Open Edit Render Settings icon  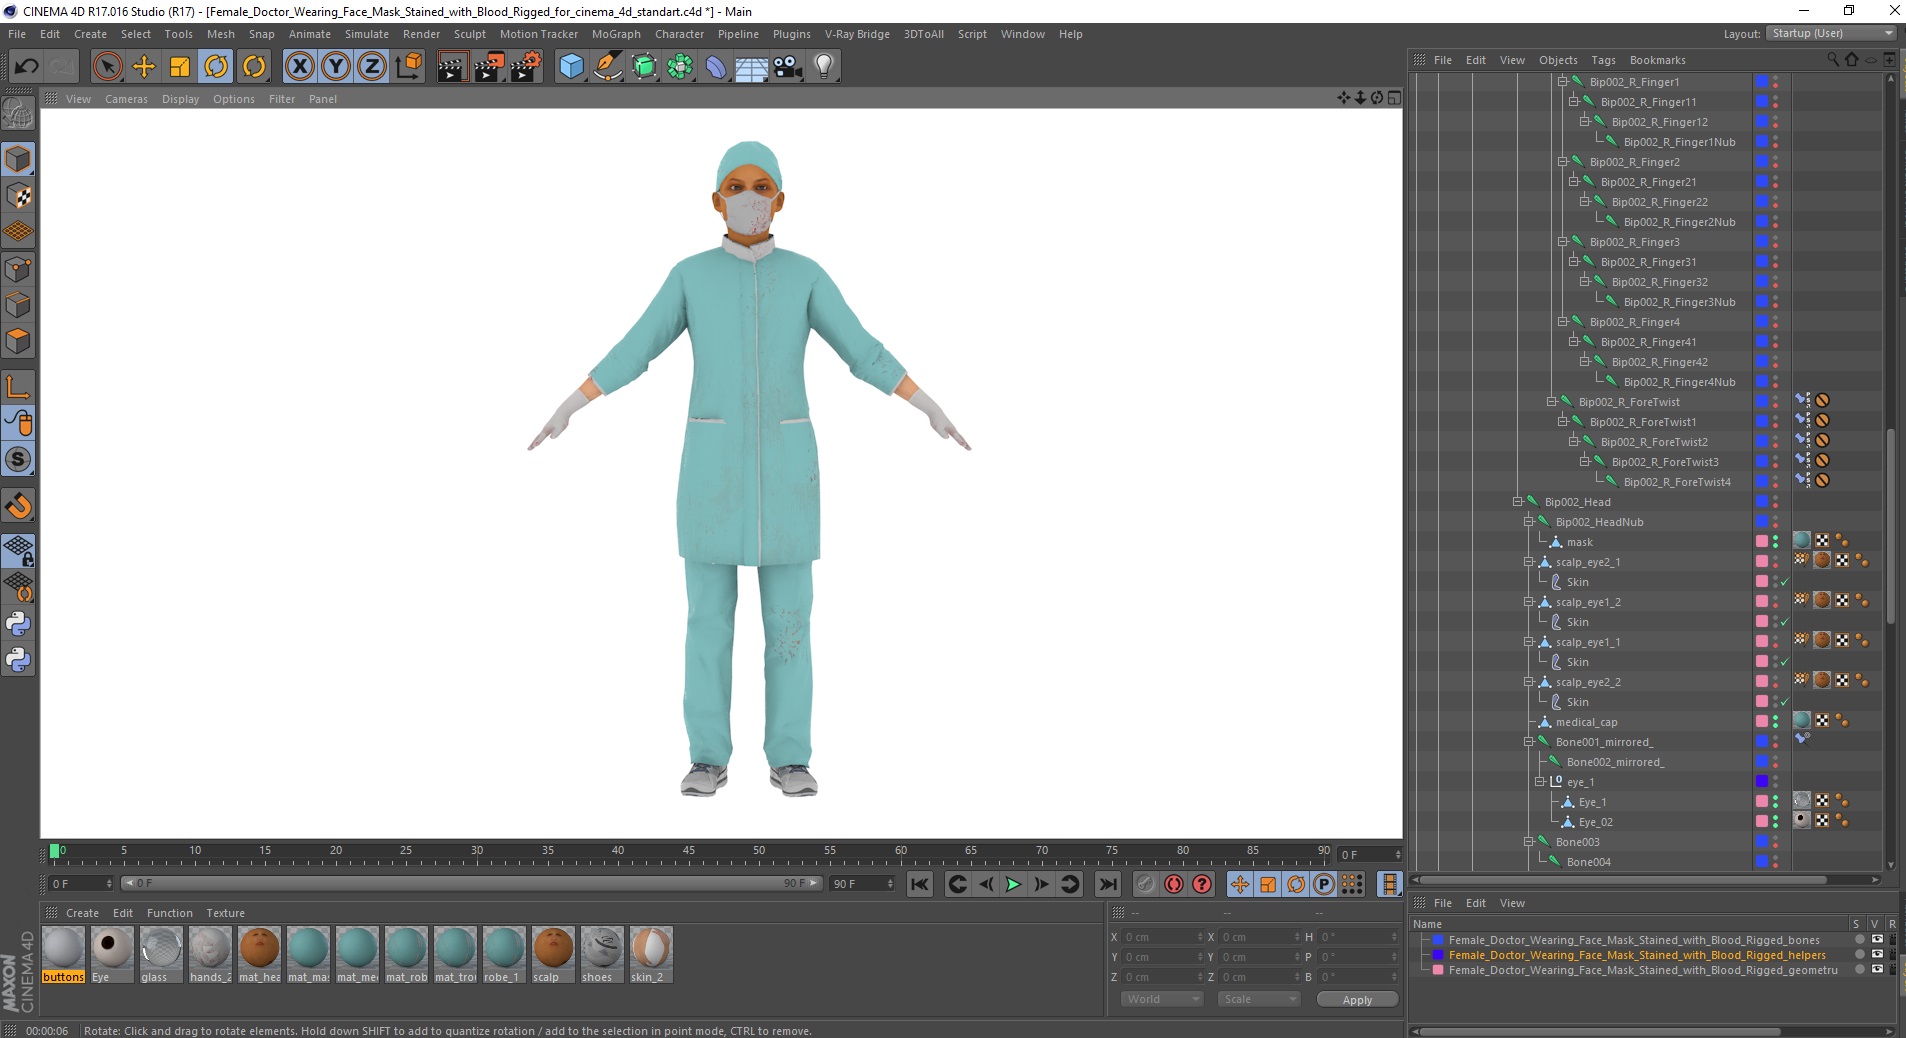pos(526,67)
